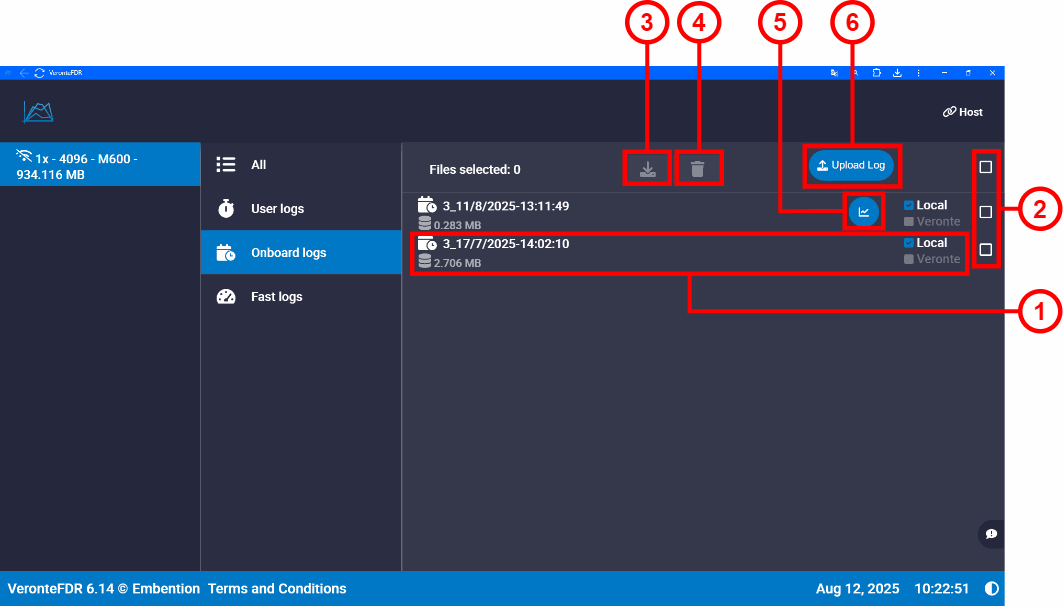Select the checkbox for log 3_17/7/2025-14:02:10
The width and height of the screenshot is (1063, 607).
click(x=985, y=250)
